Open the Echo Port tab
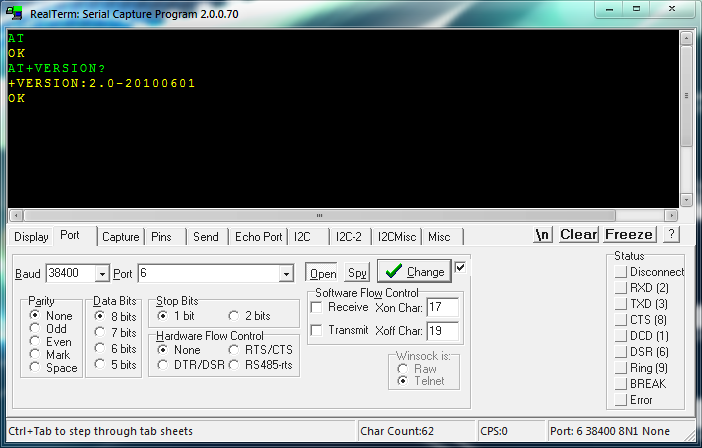The image size is (702, 448). (x=258, y=237)
